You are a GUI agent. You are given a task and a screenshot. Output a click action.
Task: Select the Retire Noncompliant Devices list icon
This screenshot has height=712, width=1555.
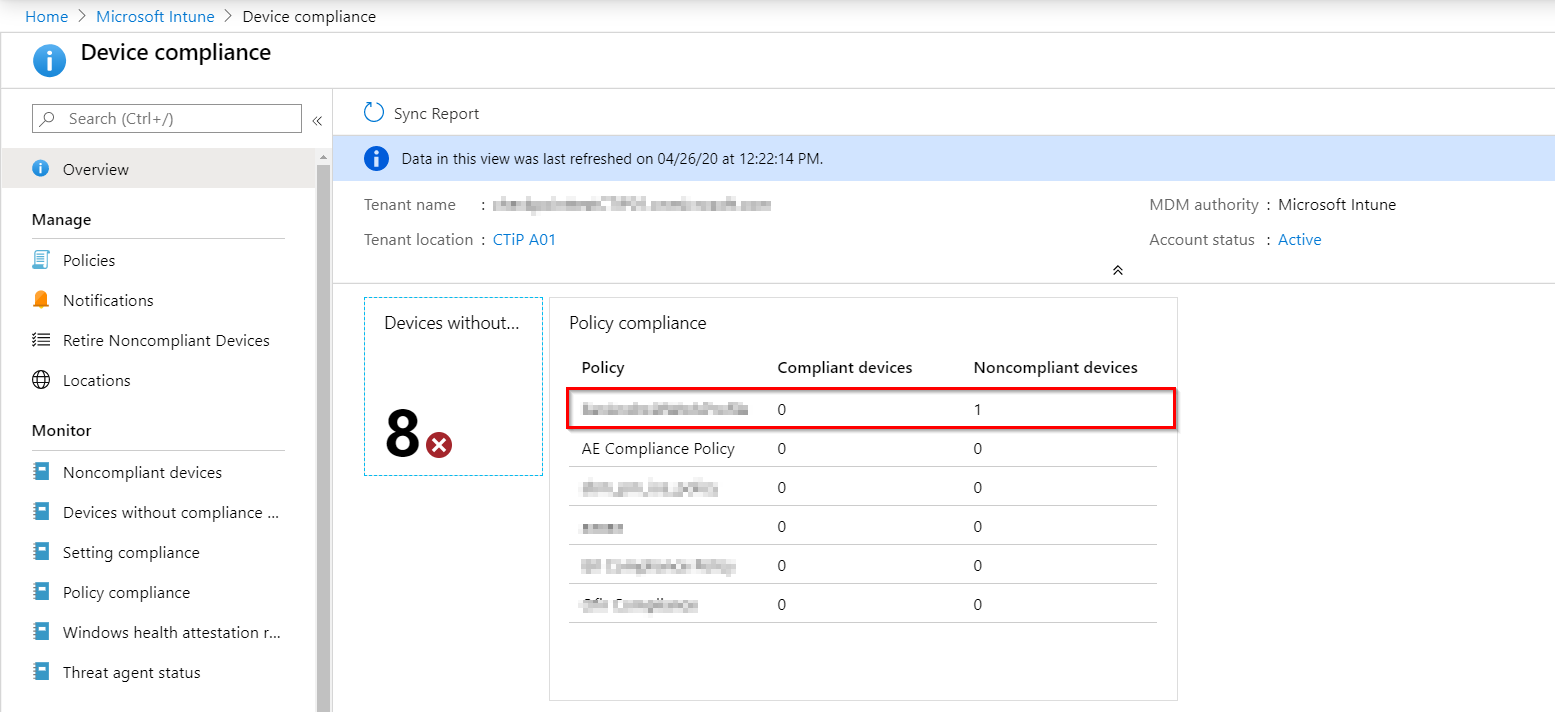point(41,340)
